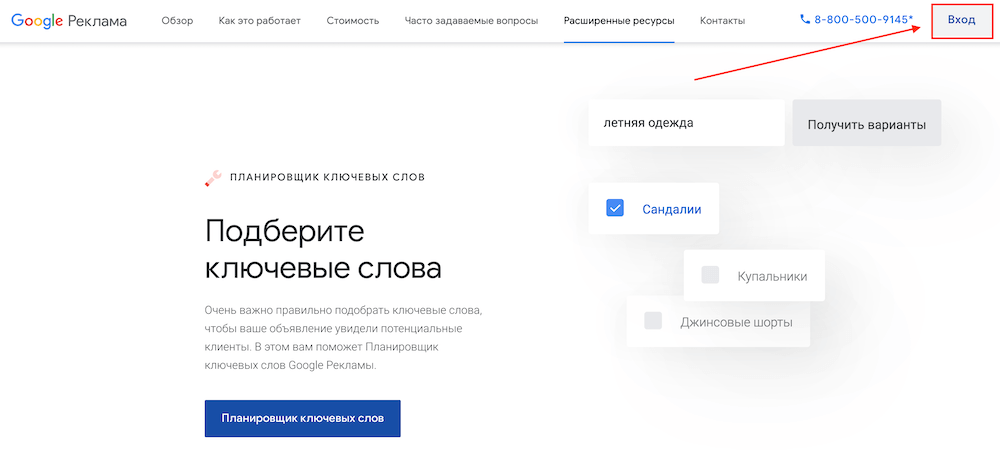Click the Google Реклама logo
1000x450 pixels.
[69, 21]
